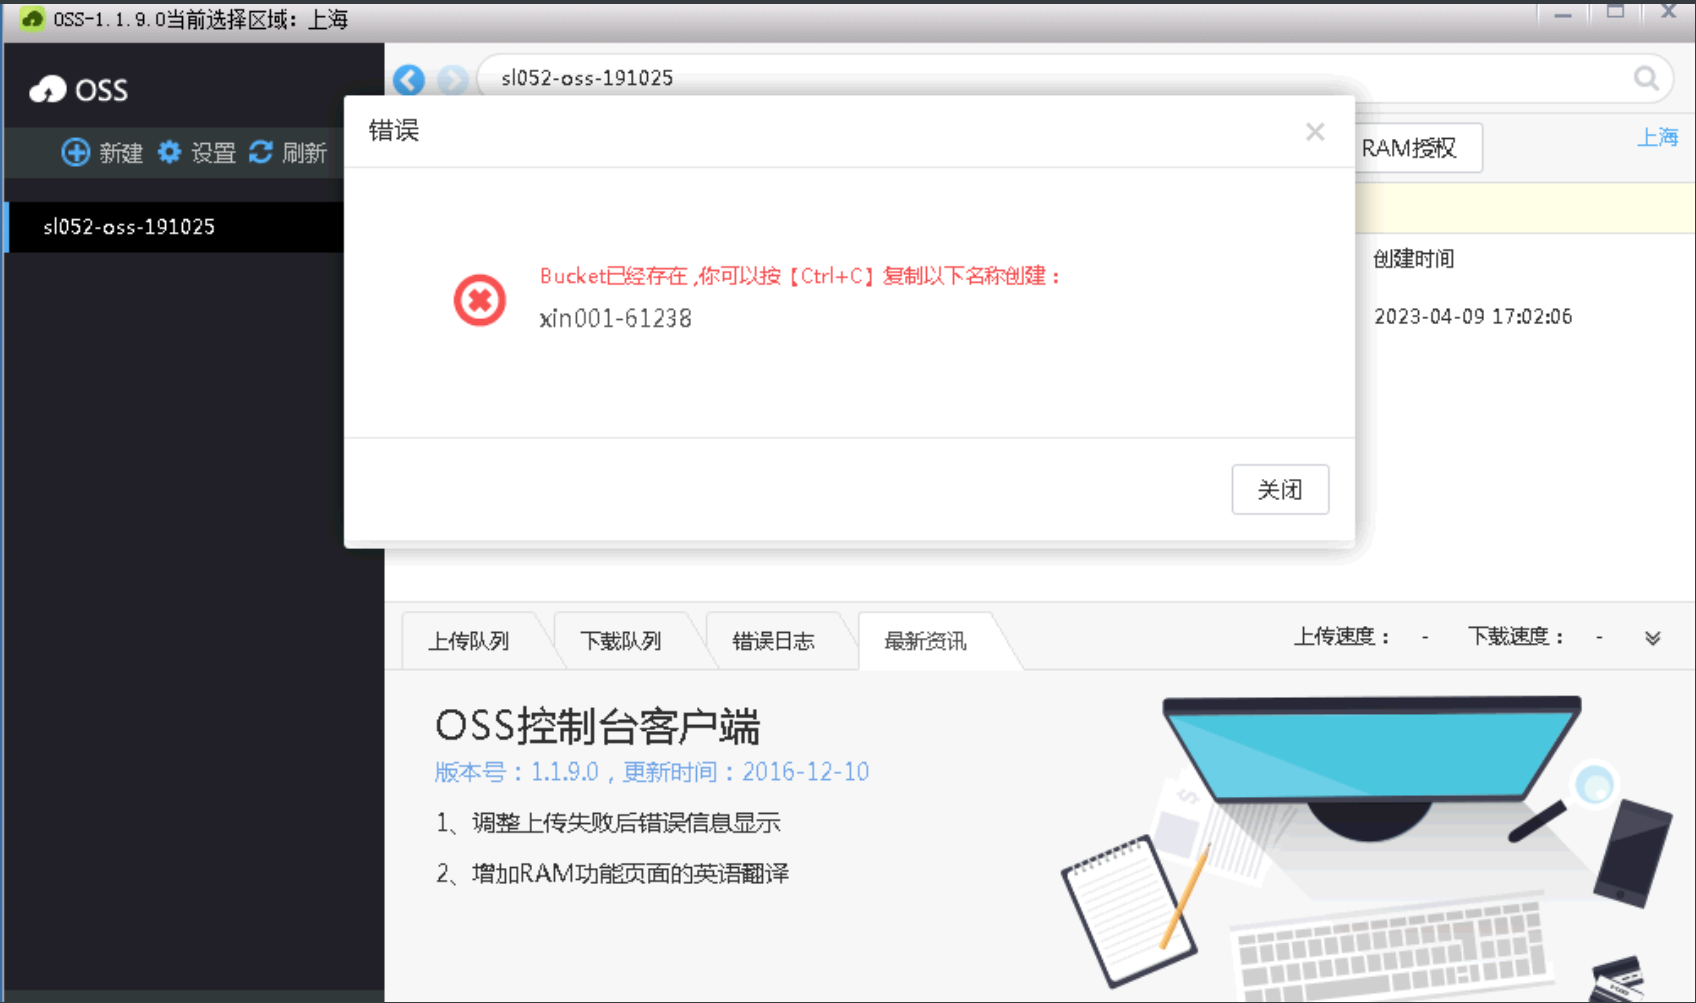
Task: Switch to 错误日志 tab
Action: [773, 641]
